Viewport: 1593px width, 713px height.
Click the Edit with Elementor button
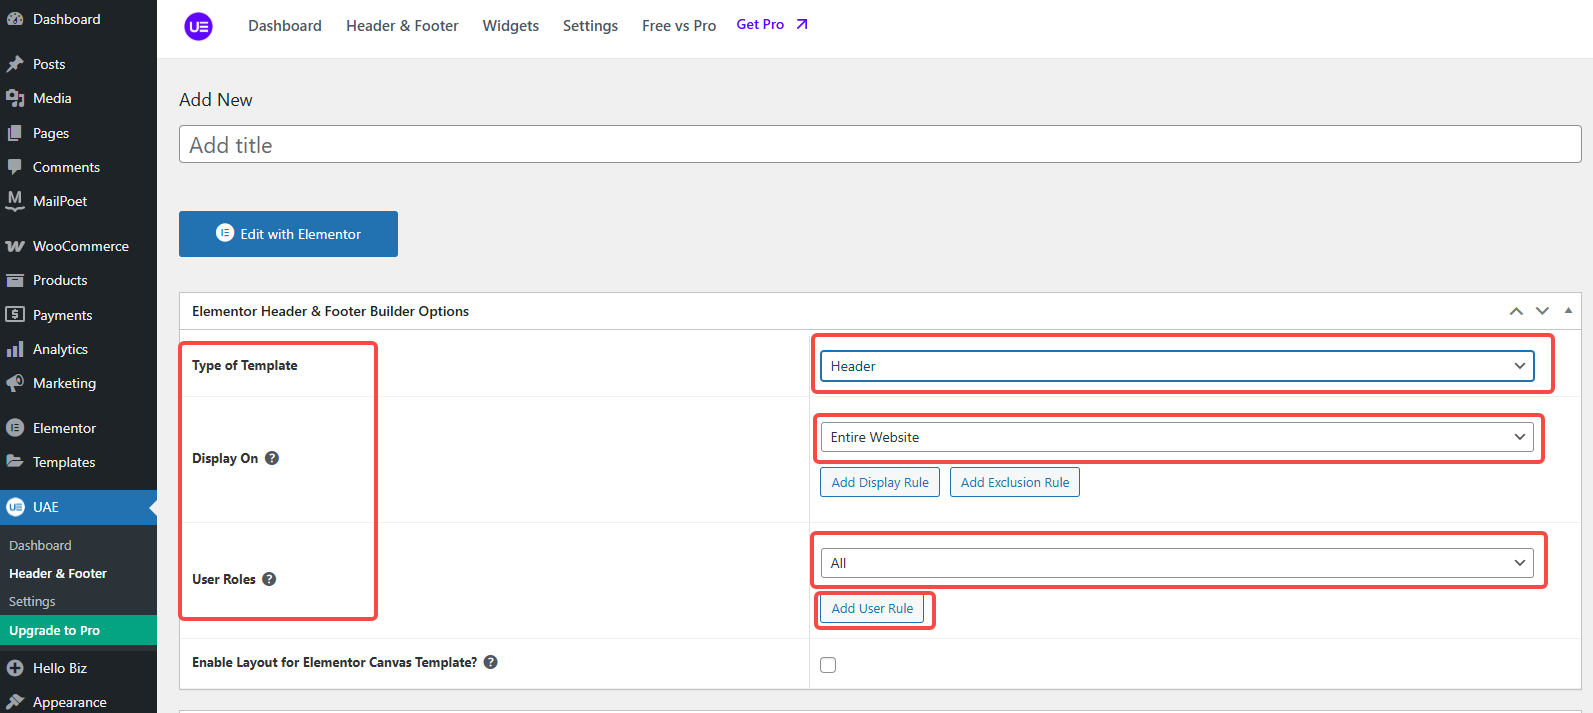[x=288, y=234]
